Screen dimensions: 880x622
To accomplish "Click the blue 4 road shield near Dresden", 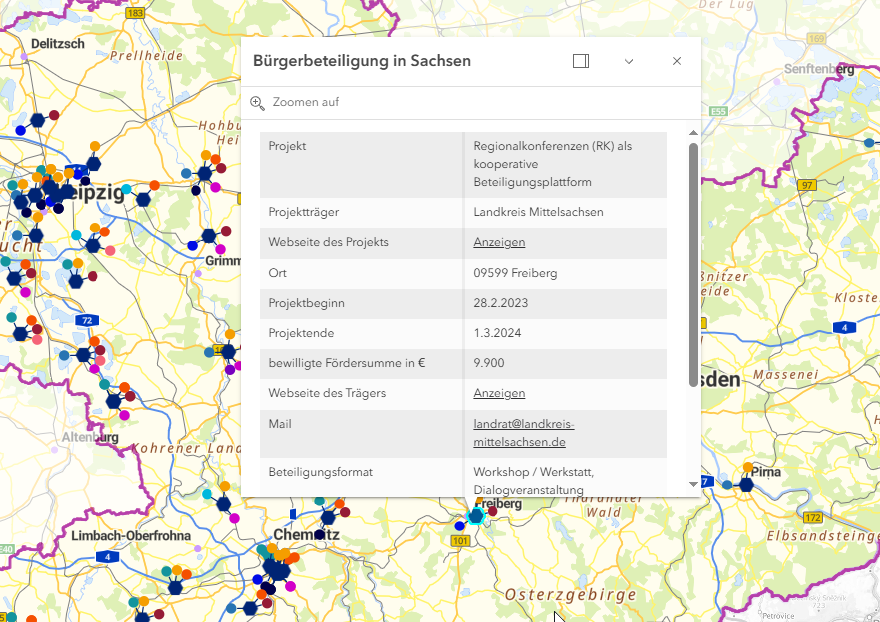I will pyautogui.click(x=845, y=326).
